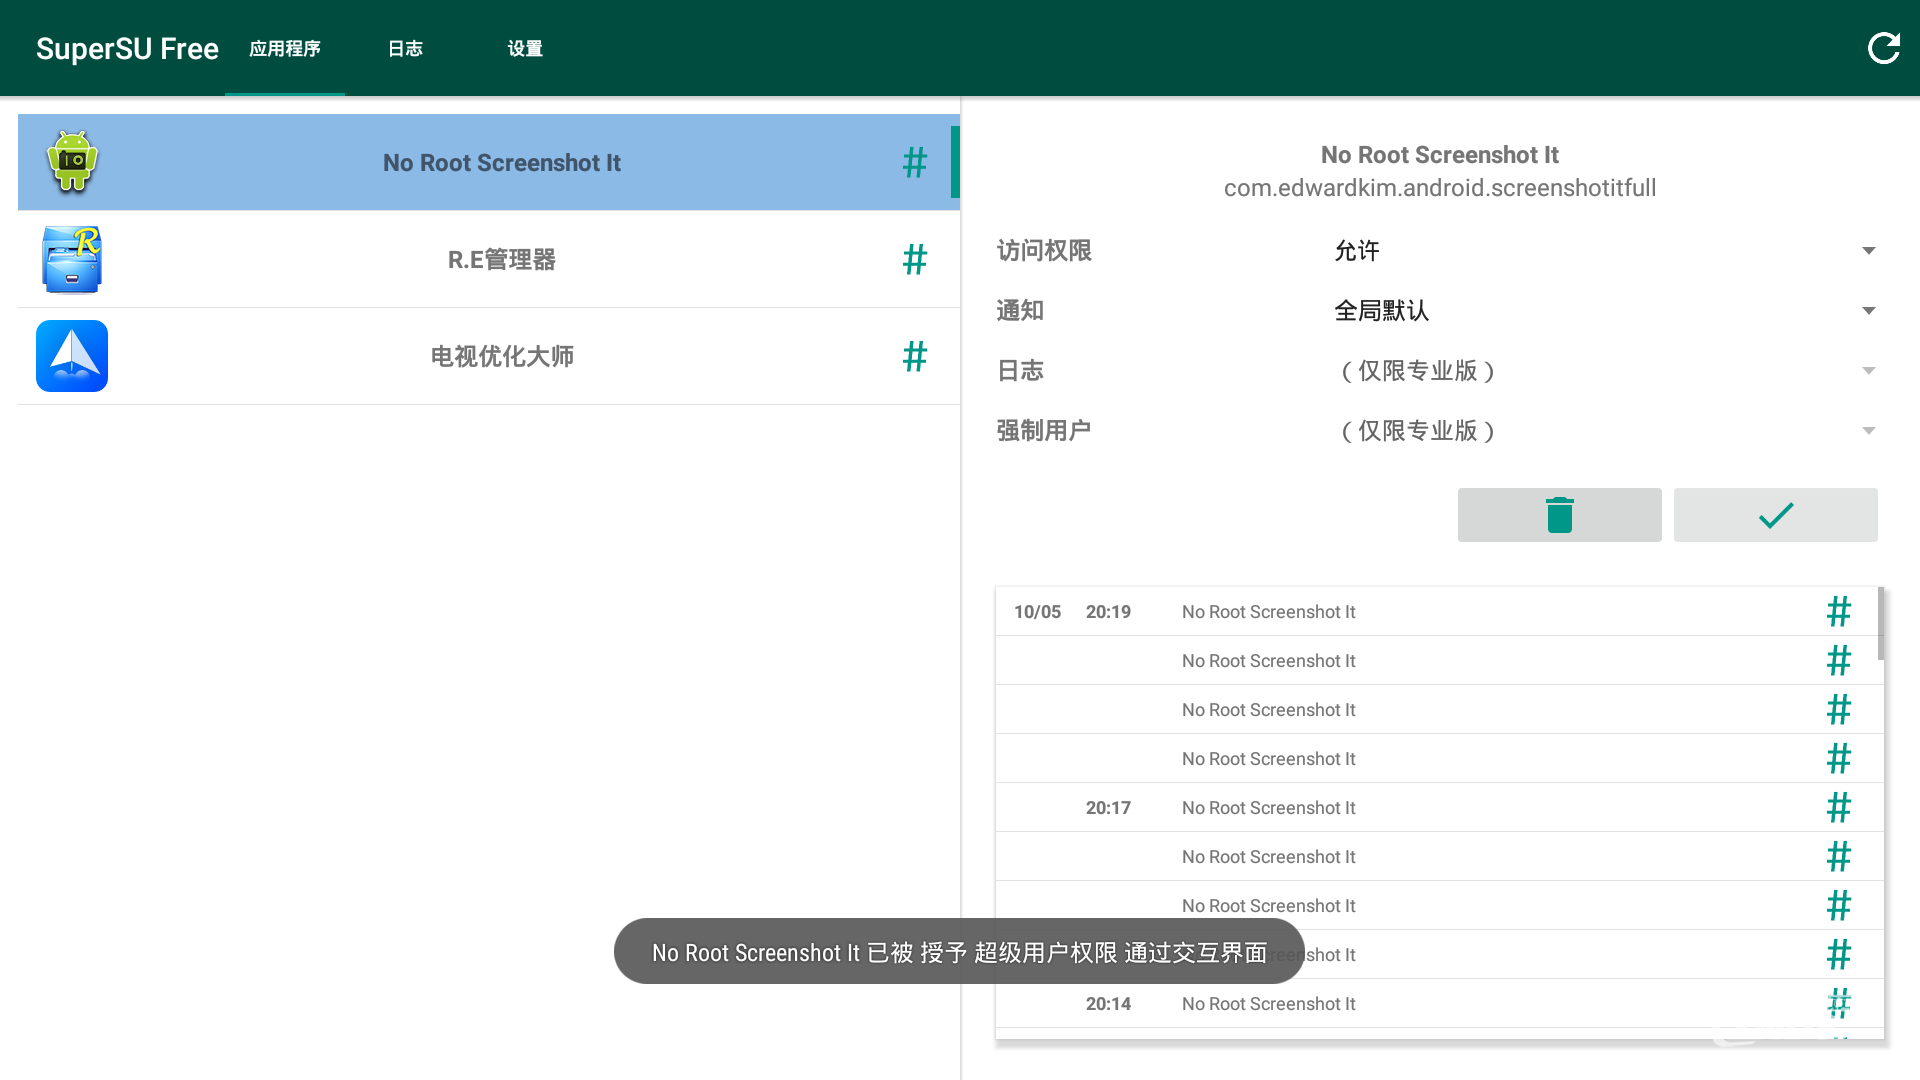Click the log entry dated 10/05 20:19
1920x1080 pixels.
click(1438, 611)
